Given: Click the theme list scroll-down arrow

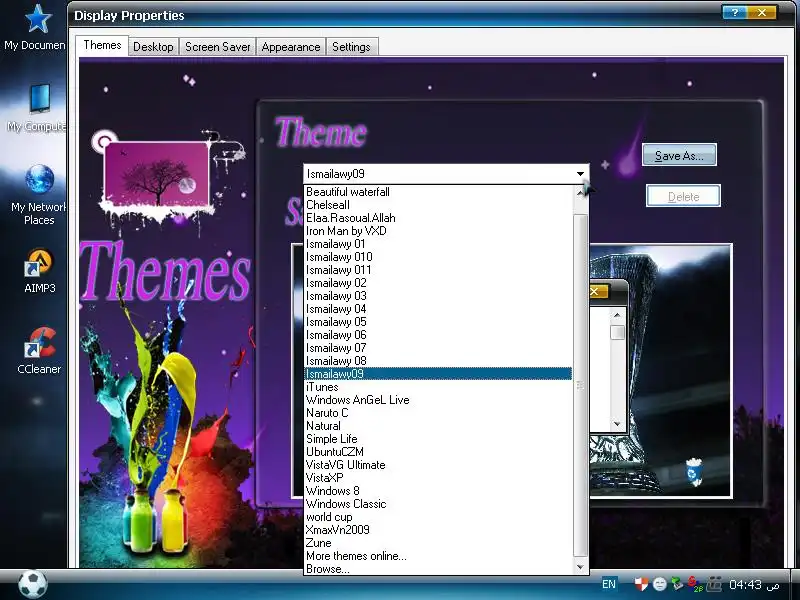Looking at the screenshot, I should (x=580, y=567).
